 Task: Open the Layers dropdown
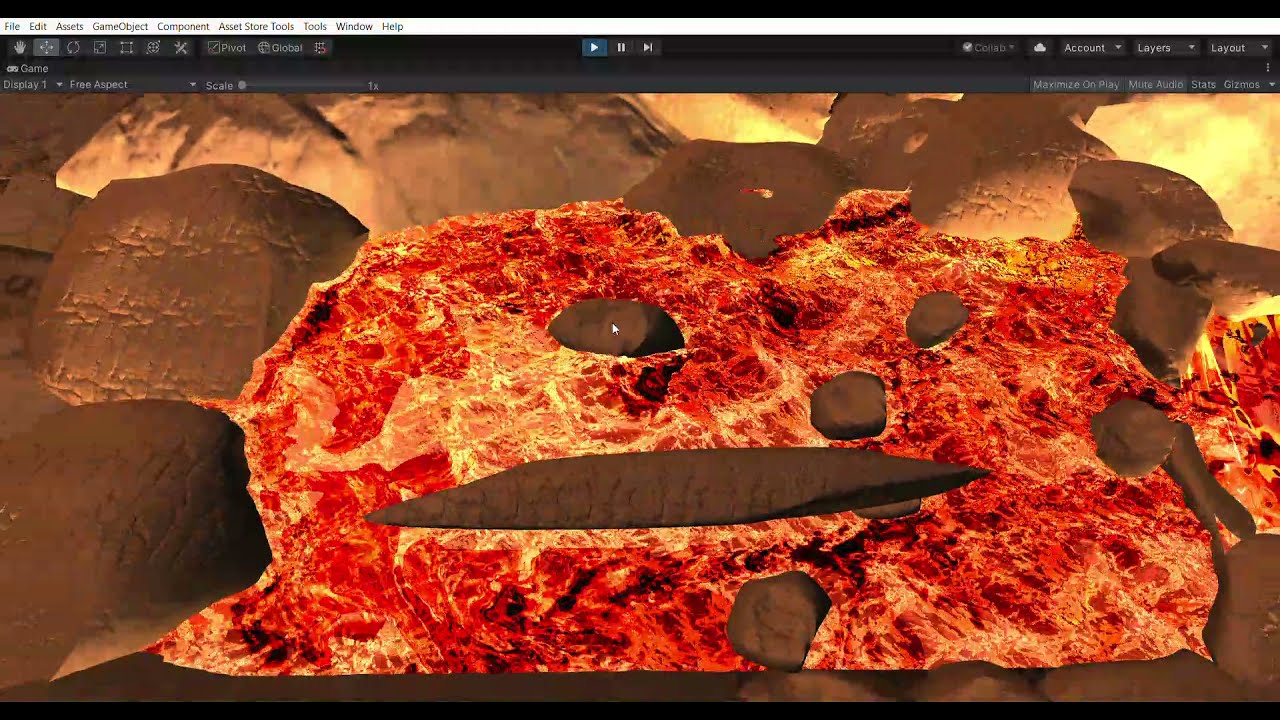click(x=1165, y=47)
